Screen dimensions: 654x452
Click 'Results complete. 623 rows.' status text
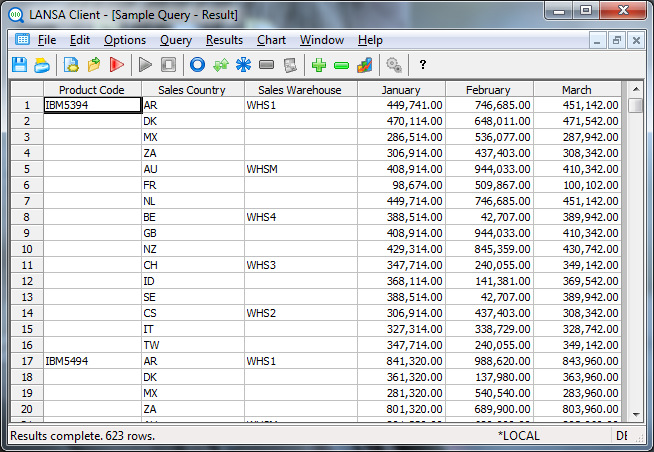[83, 436]
